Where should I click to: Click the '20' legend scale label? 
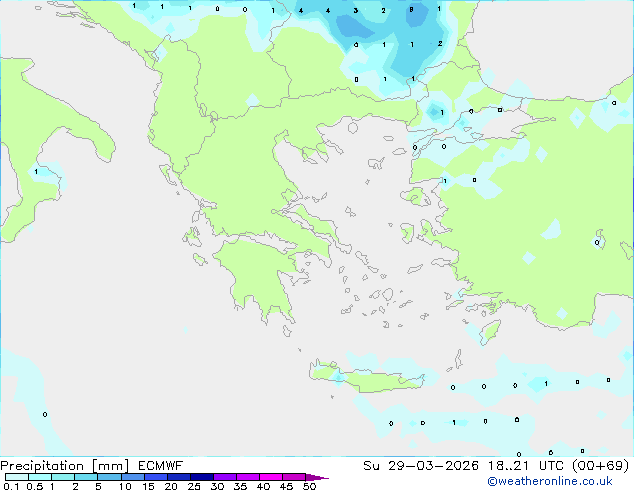tap(171, 486)
